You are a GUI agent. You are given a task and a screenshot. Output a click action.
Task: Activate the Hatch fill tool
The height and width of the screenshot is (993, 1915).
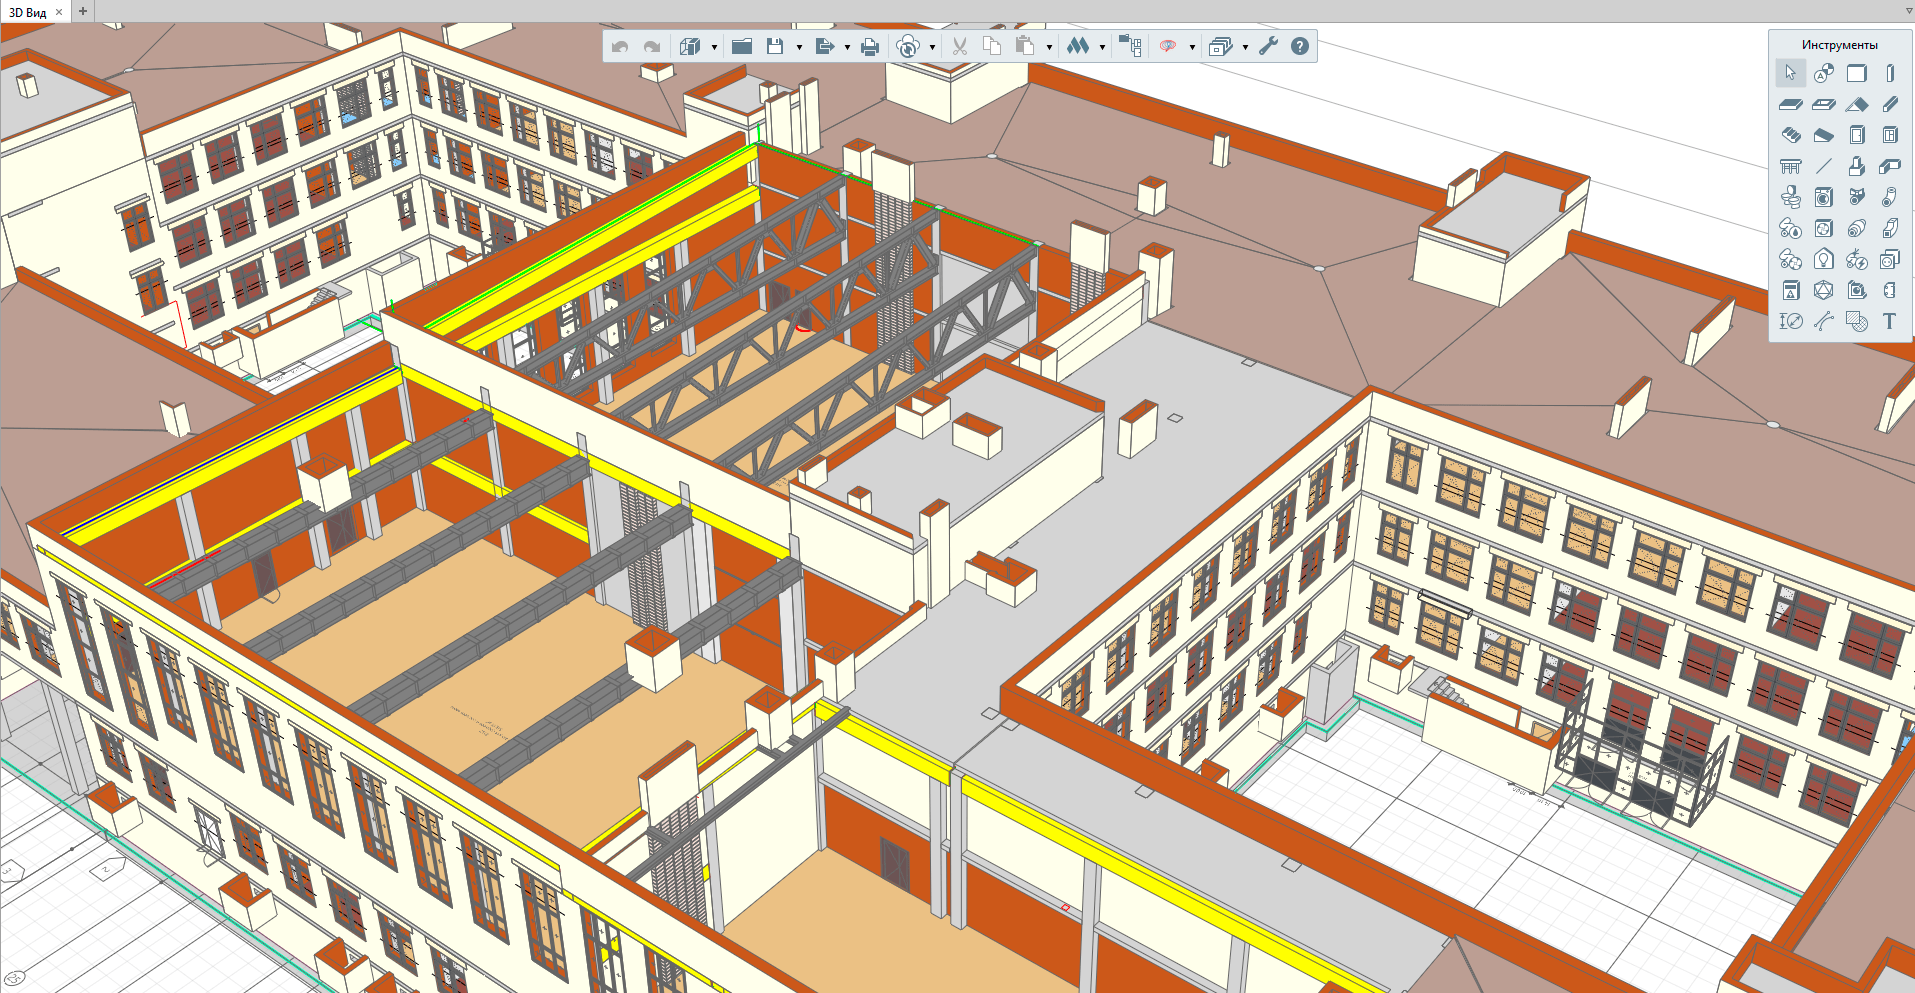[x=1857, y=321]
